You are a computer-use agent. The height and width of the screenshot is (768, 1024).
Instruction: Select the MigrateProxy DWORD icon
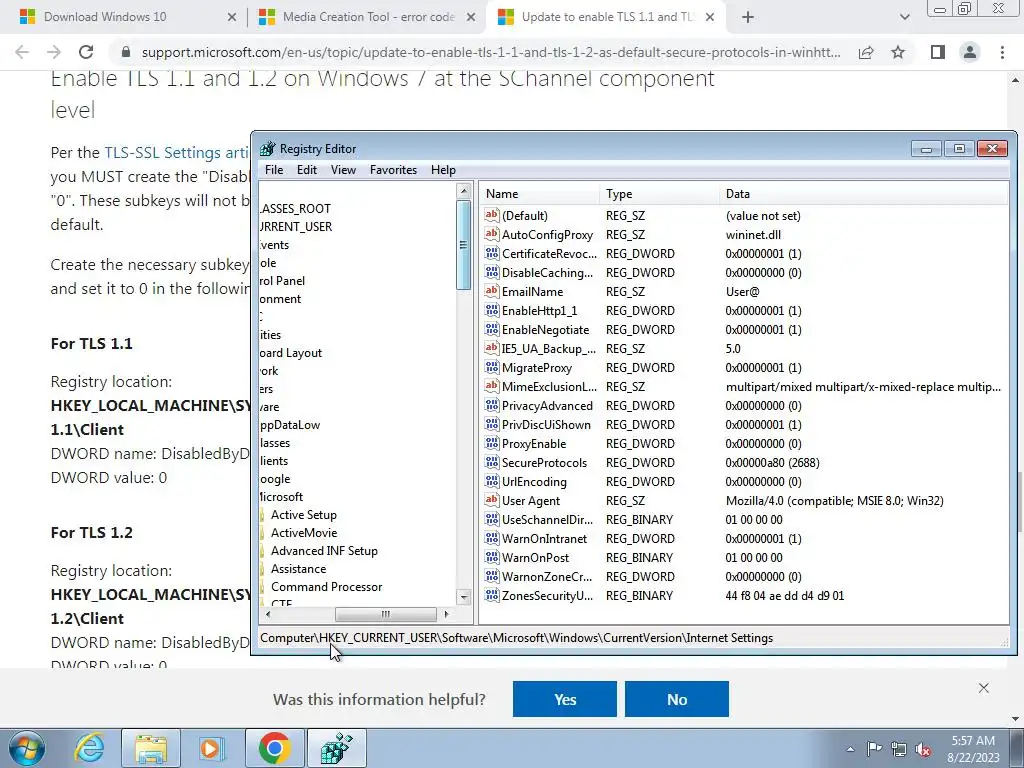(492, 367)
